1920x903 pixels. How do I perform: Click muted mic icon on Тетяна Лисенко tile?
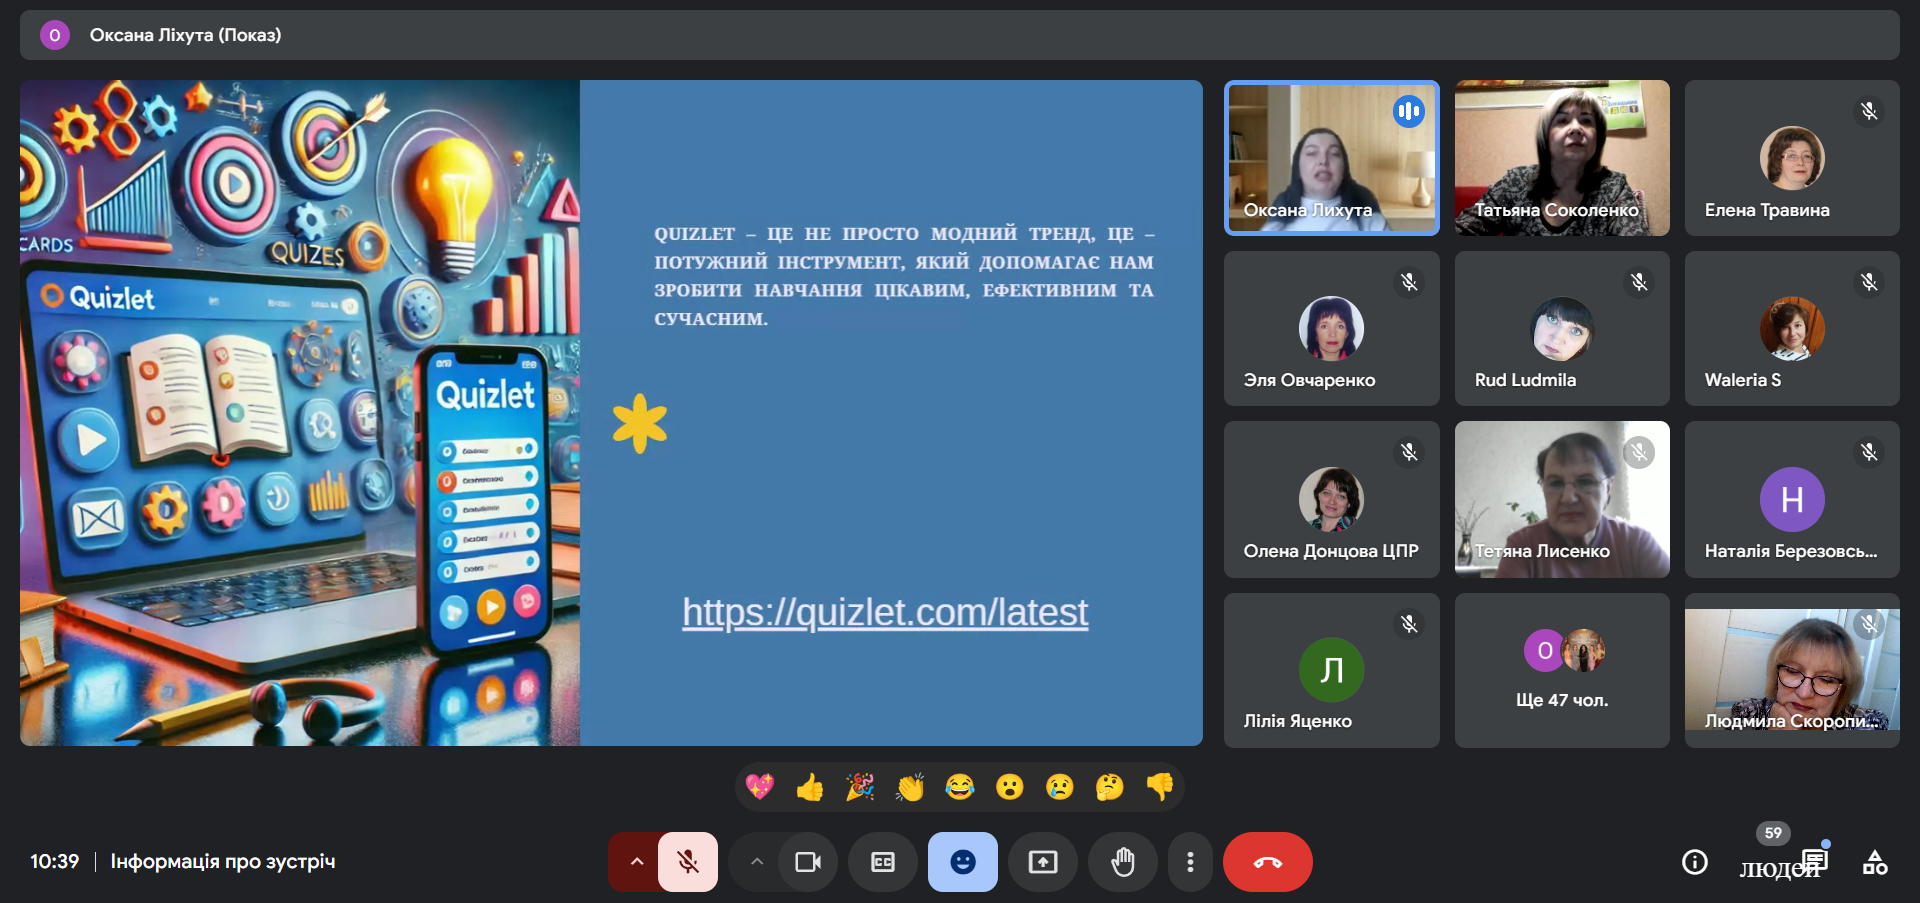tap(1639, 452)
